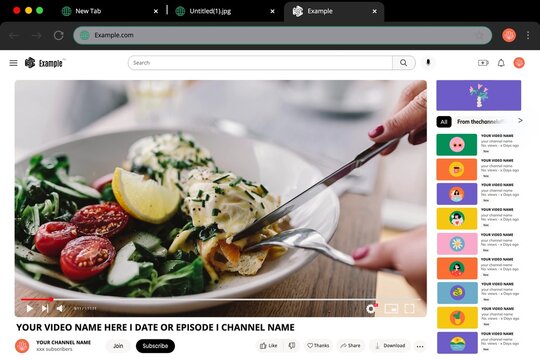The width and height of the screenshot is (540, 360).
Task: Open the purple flower banner thumbnail
Action: [479, 95]
